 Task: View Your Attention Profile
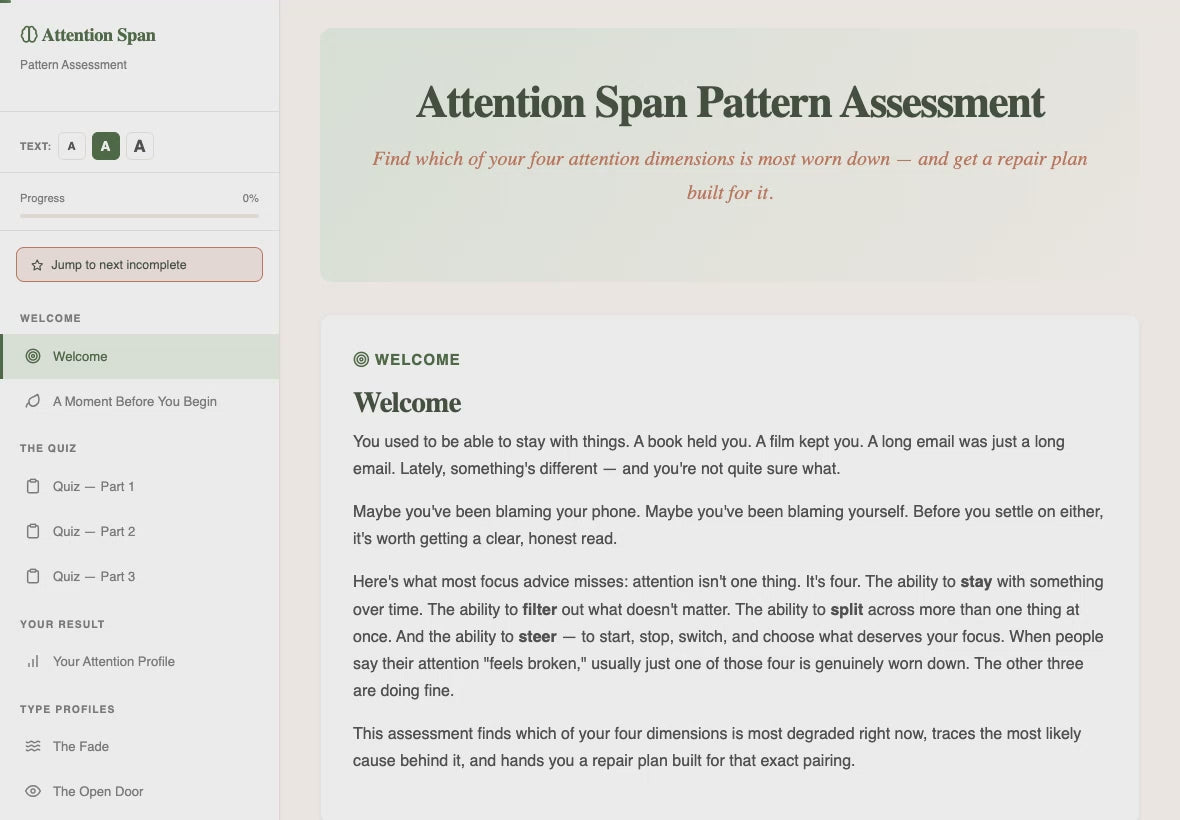pos(139,662)
